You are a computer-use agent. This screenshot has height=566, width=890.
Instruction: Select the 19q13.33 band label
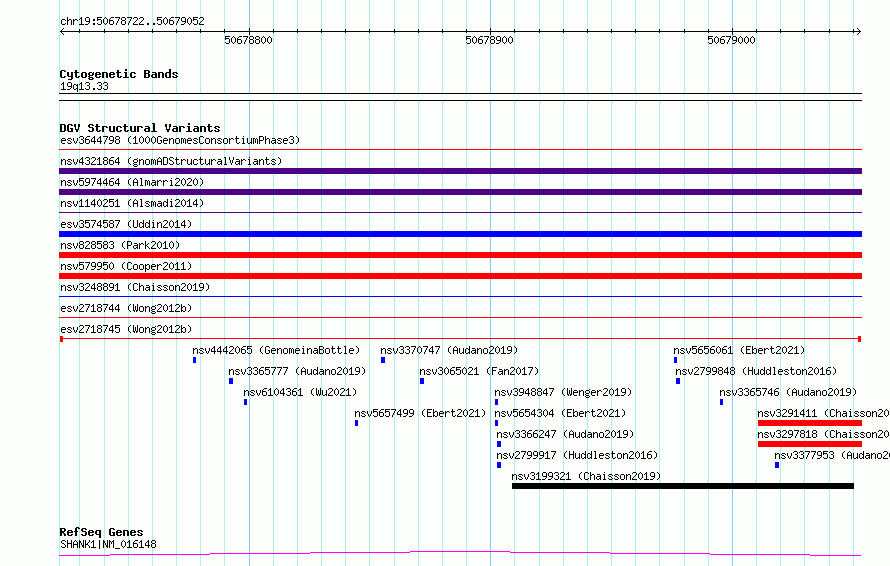(84, 86)
